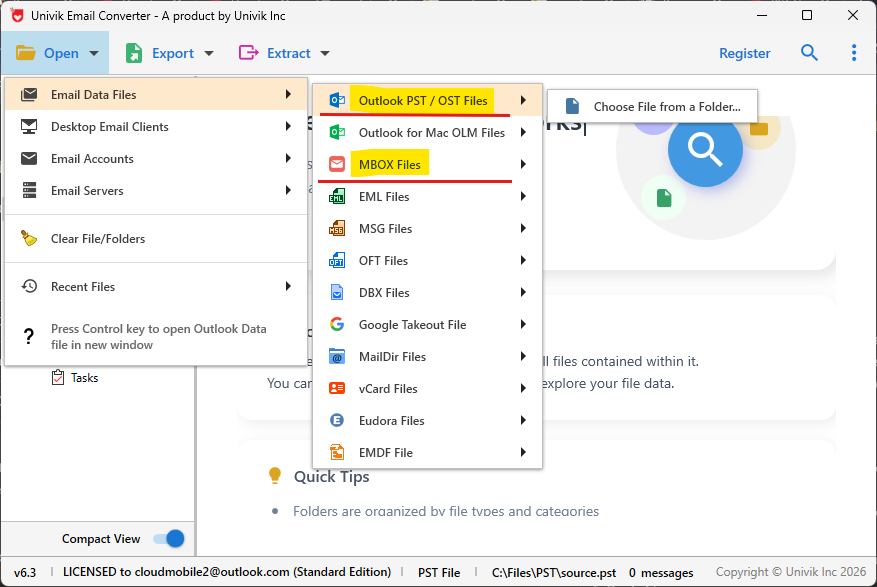The height and width of the screenshot is (587, 877).
Task: Expand the Recent Files submenu arrow
Action: (x=288, y=286)
